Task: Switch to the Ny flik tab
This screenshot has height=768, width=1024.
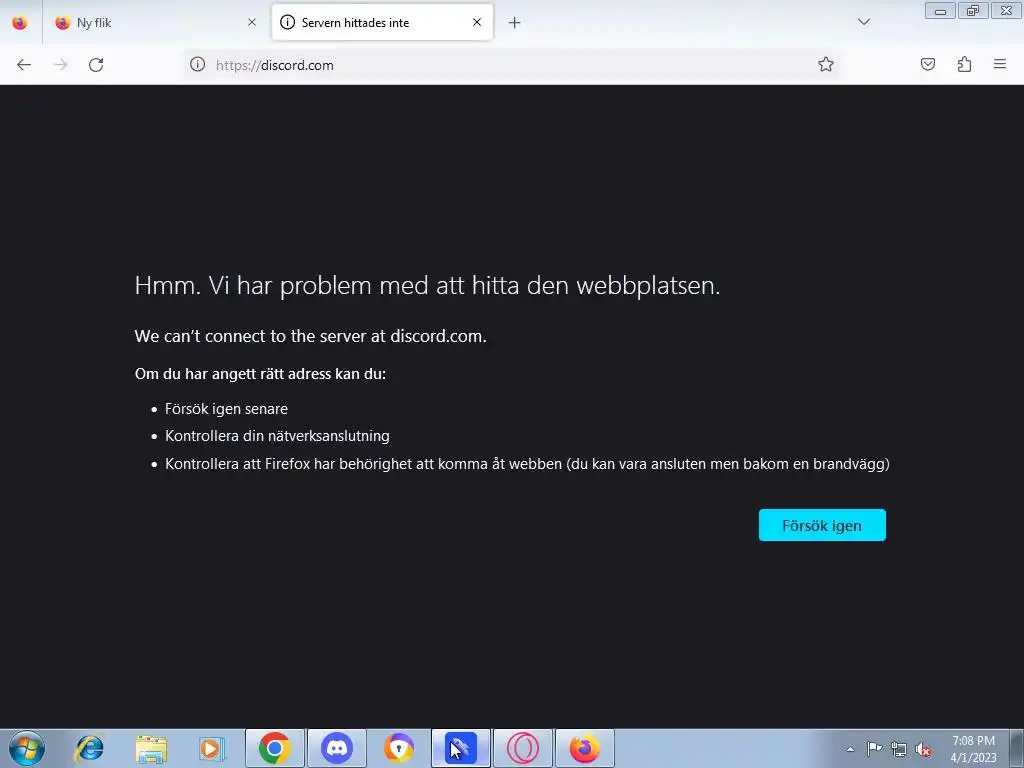Action: click(155, 23)
